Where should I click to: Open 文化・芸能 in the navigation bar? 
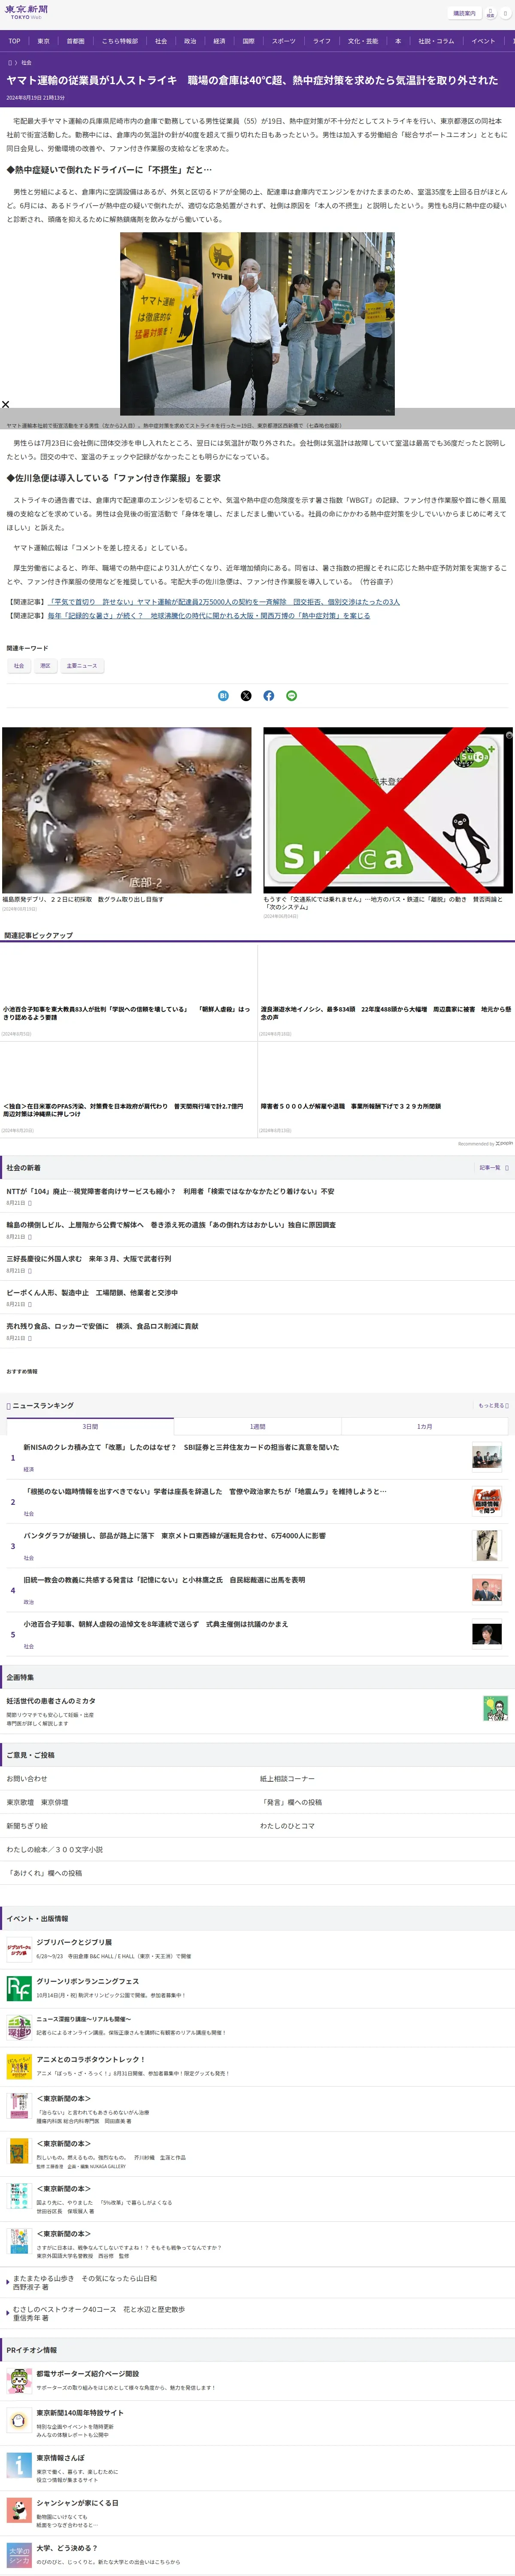tap(363, 41)
